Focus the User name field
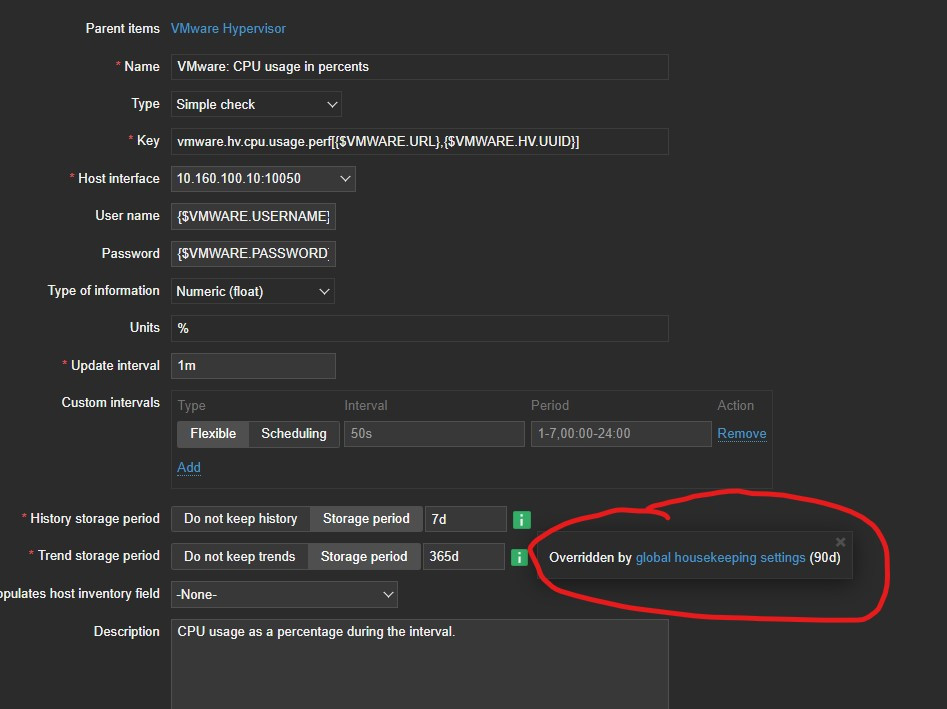947x709 pixels. [253, 216]
